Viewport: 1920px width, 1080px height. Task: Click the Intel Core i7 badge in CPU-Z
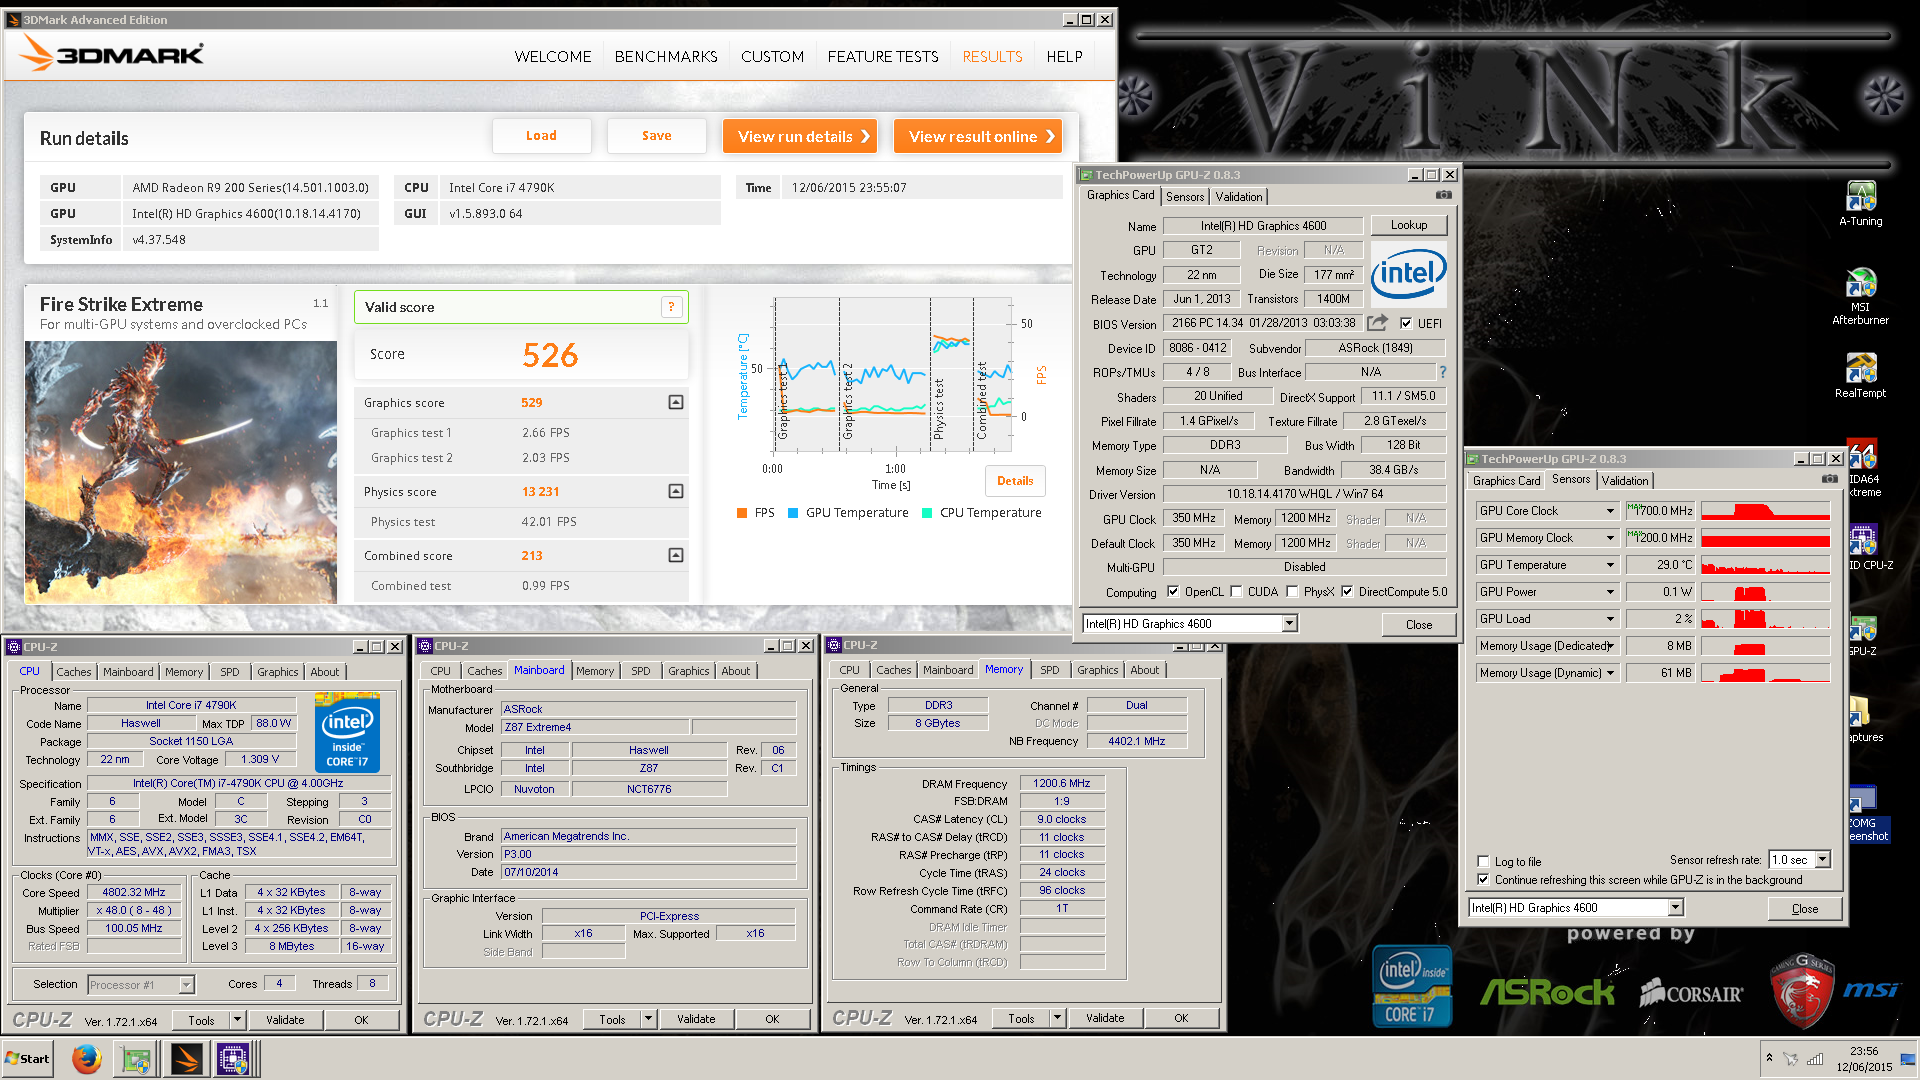point(347,732)
